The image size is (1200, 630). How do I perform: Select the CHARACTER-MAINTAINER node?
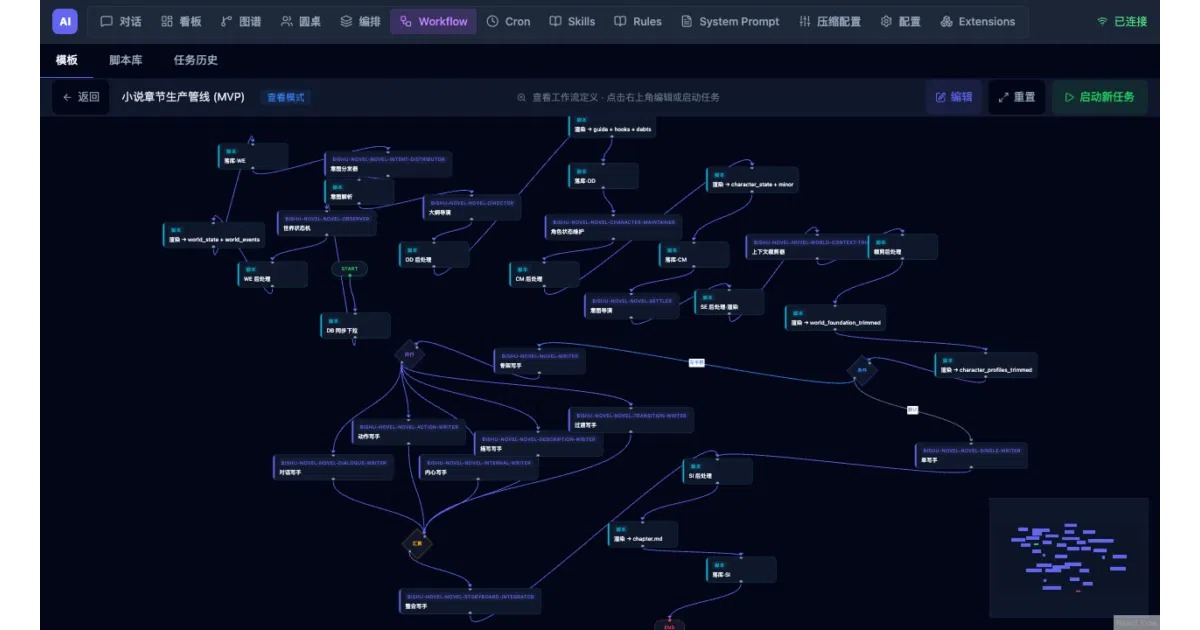(613, 227)
